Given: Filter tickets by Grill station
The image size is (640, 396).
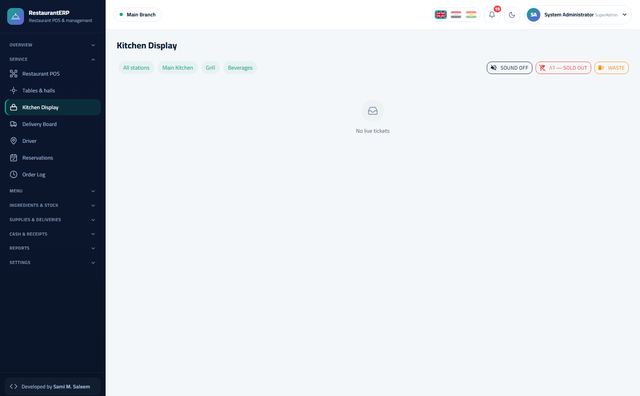Looking at the screenshot, I should tap(210, 68).
